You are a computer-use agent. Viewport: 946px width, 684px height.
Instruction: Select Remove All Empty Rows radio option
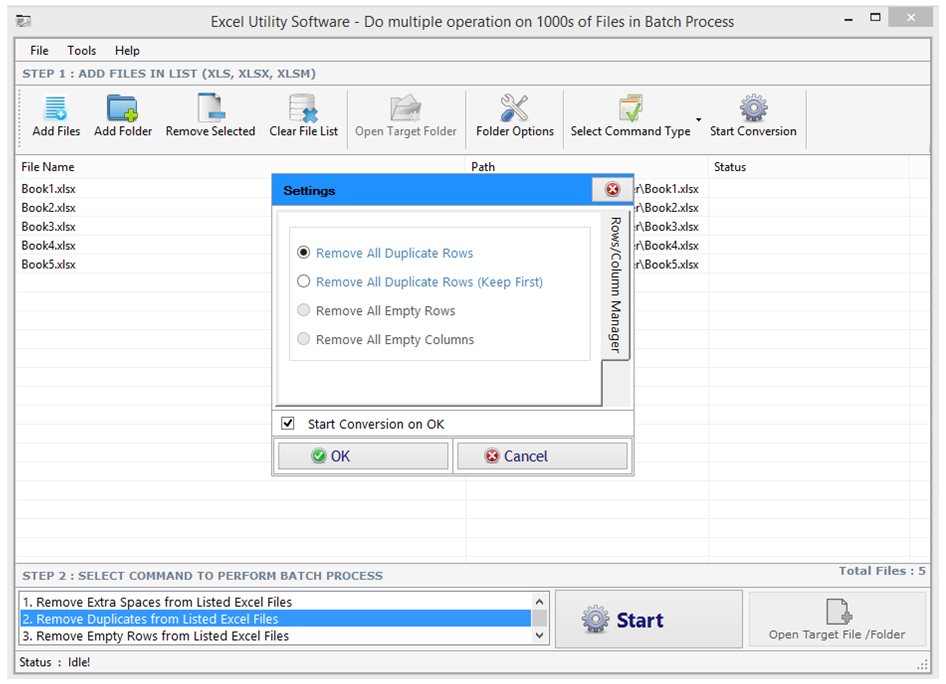(x=303, y=310)
